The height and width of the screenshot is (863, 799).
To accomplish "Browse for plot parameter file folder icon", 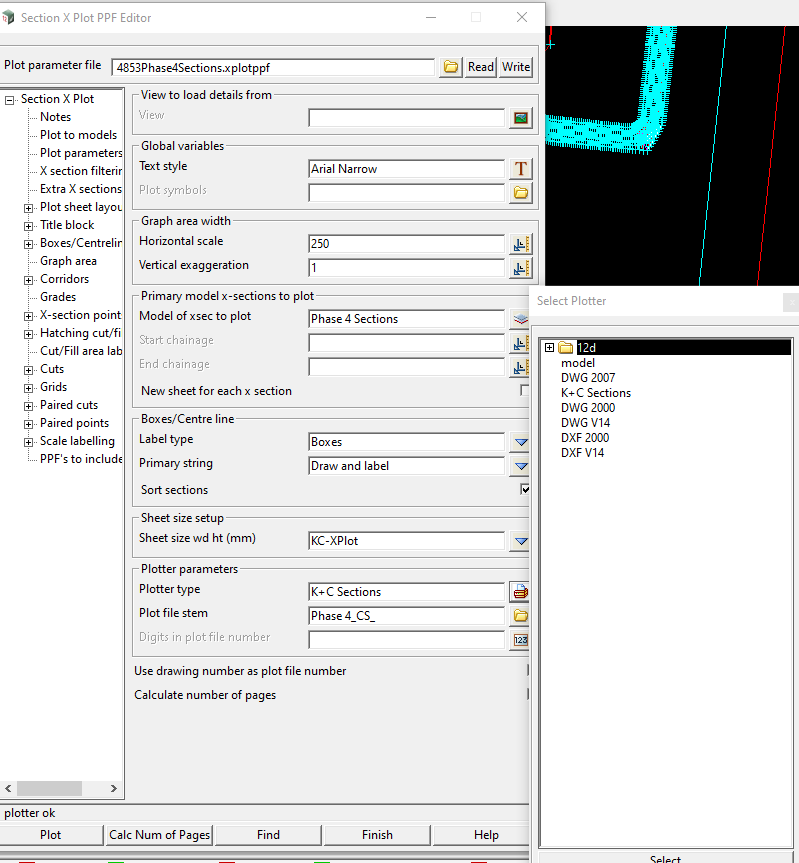I will pos(451,67).
